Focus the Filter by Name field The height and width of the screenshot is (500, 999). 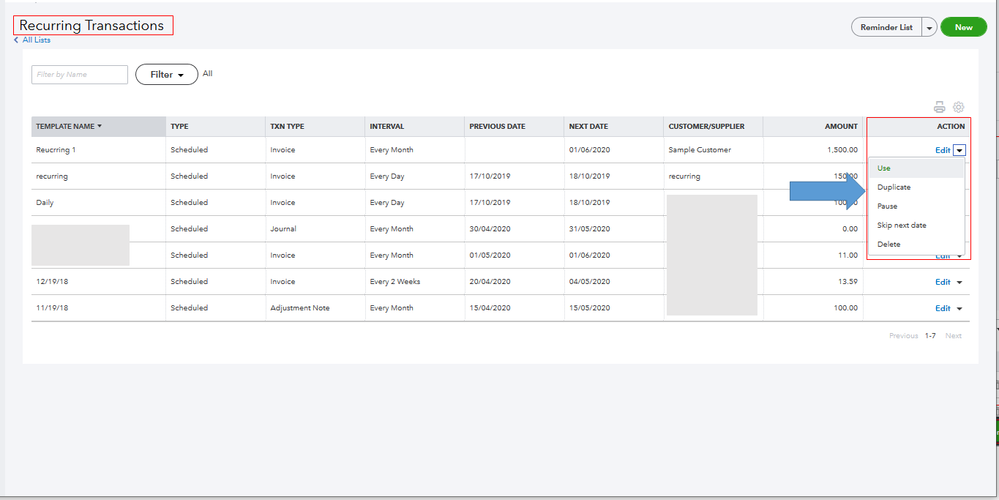click(80, 75)
